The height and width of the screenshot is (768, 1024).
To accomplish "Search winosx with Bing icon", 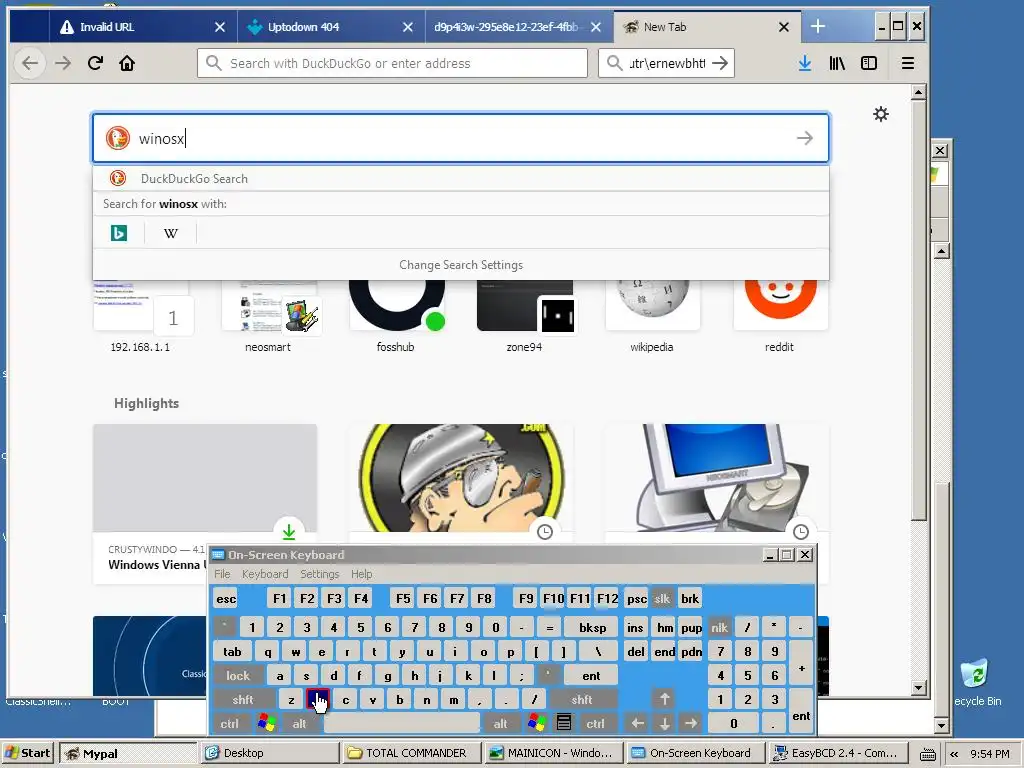I will pyautogui.click(x=119, y=233).
